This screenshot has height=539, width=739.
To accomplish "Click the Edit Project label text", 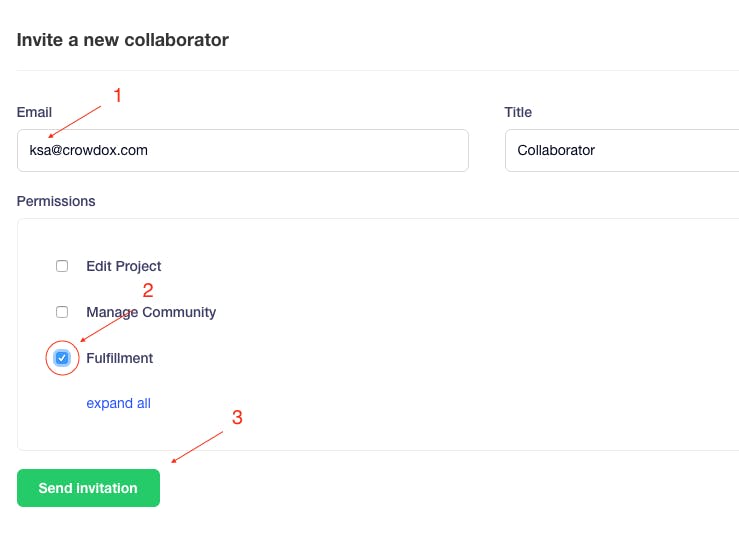I will 123,266.
